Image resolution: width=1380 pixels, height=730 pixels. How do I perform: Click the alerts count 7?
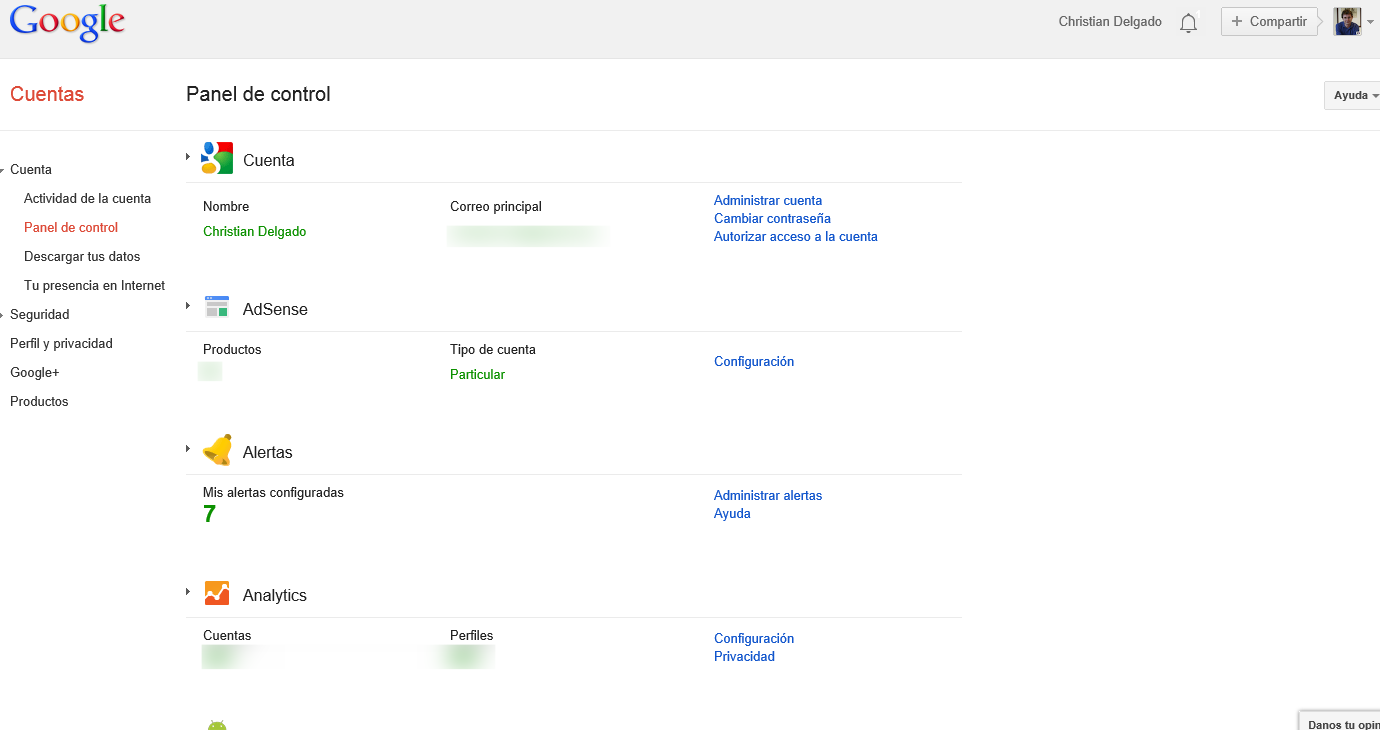click(x=209, y=514)
